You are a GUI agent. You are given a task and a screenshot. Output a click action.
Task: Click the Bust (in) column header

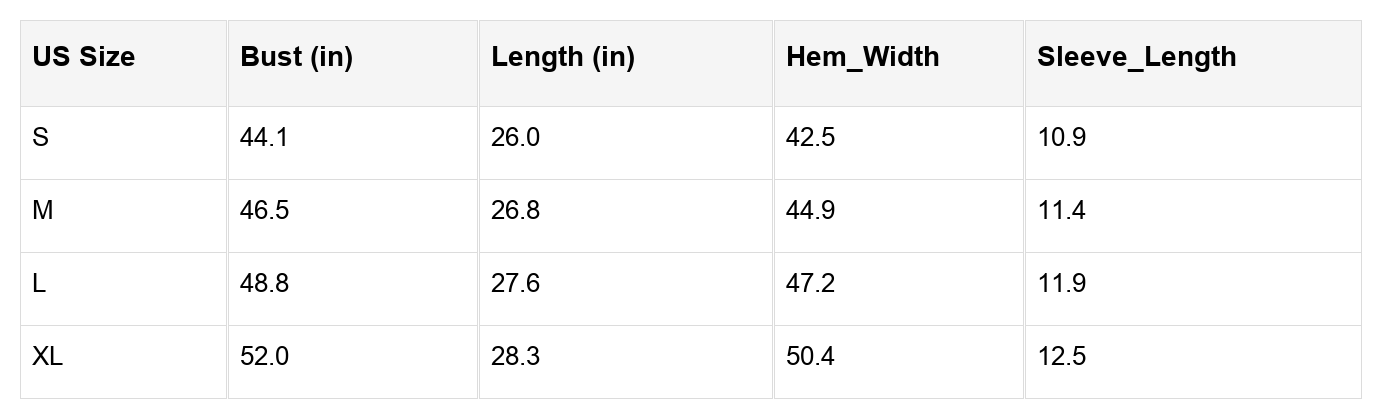tap(296, 57)
